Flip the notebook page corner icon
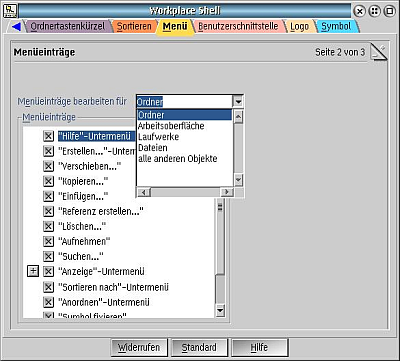Viewport: 400px width, 361px height. click(x=379, y=52)
